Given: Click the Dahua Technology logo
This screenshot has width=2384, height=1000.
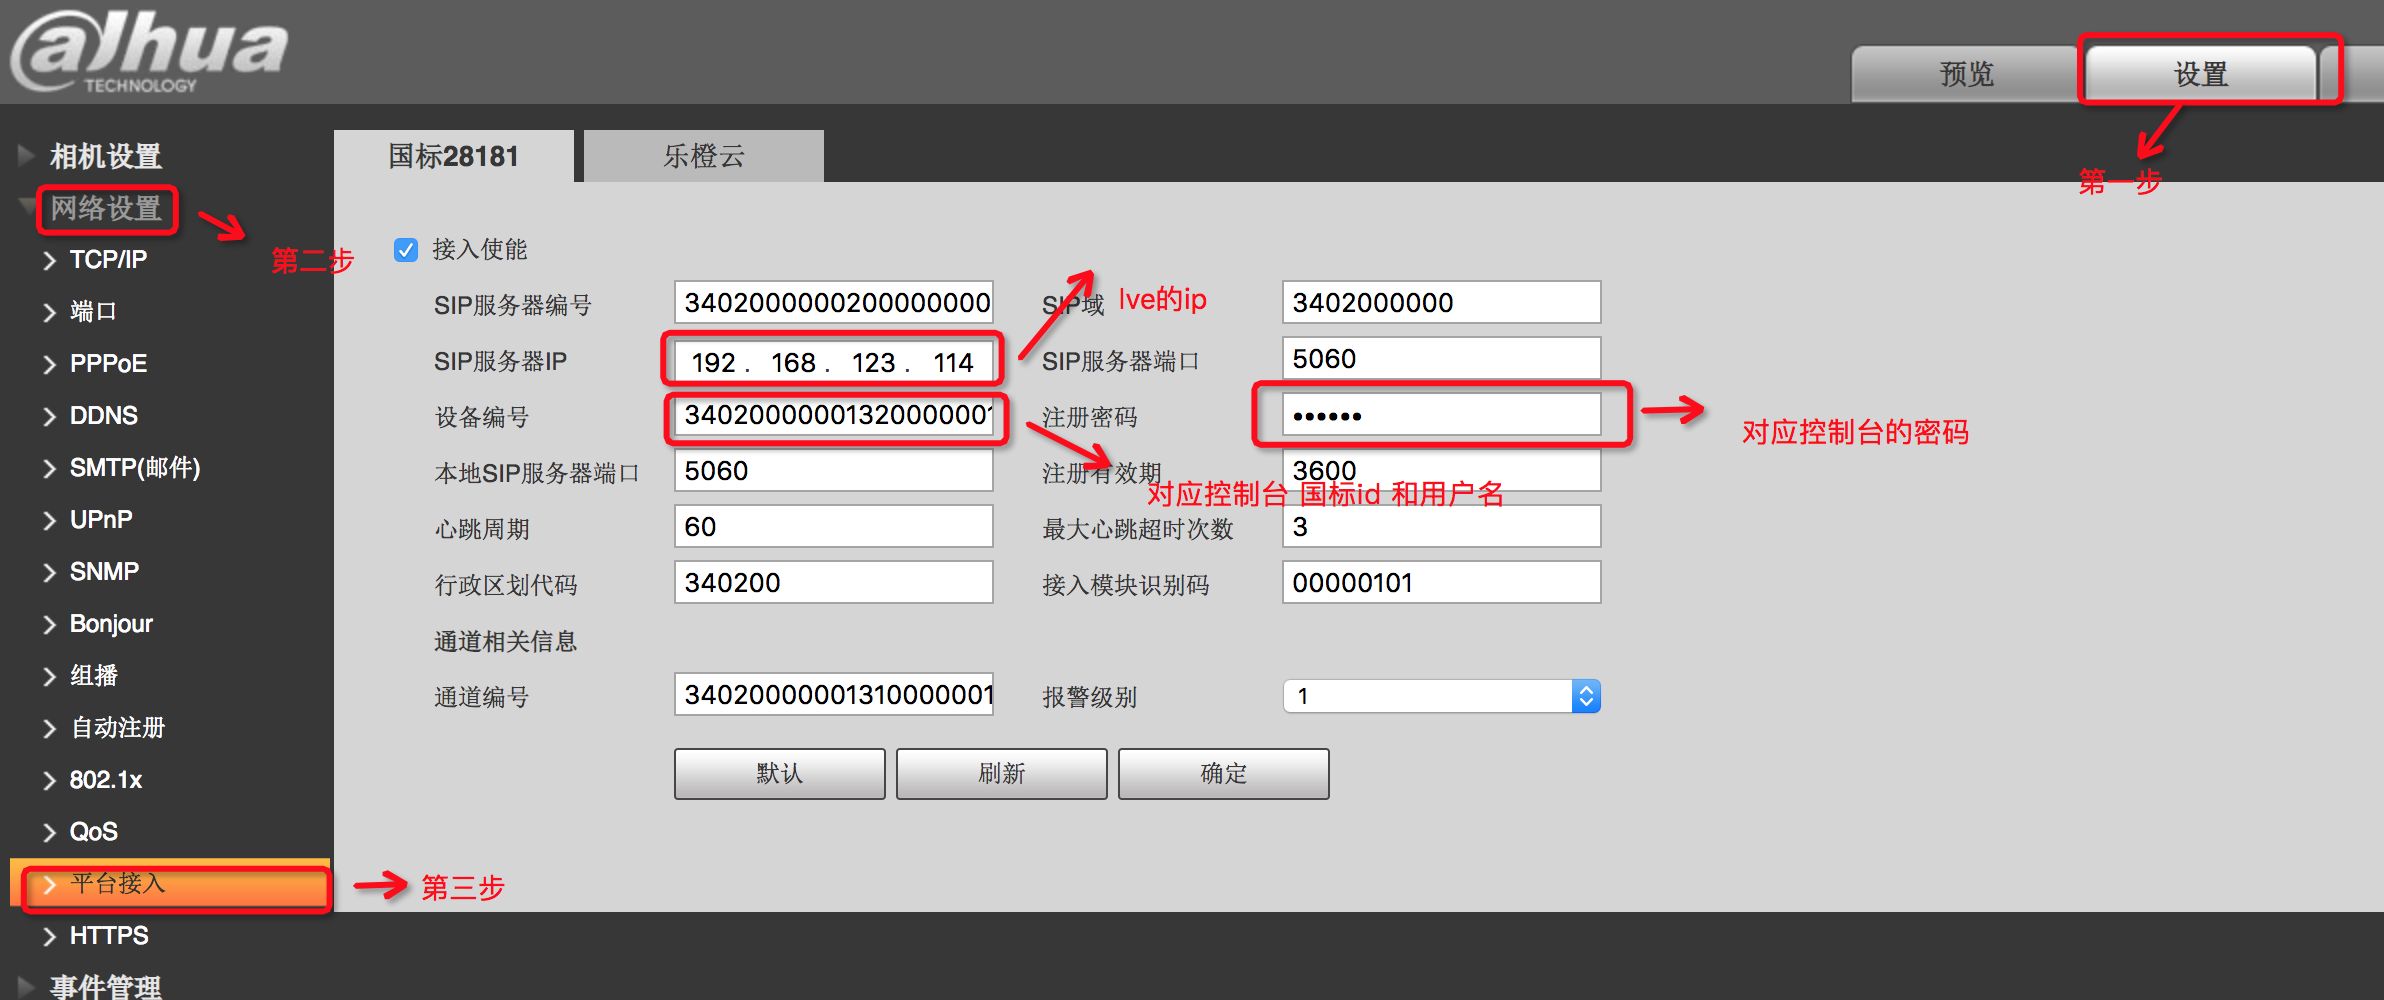Looking at the screenshot, I should 148,52.
